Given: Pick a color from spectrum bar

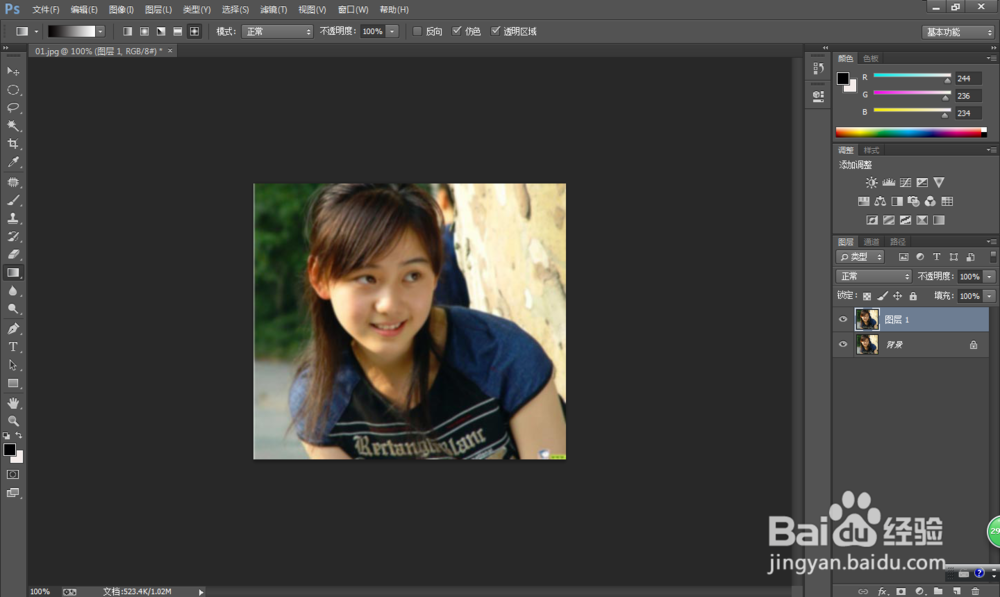Looking at the screenshot, I should (x=911, y=133).
